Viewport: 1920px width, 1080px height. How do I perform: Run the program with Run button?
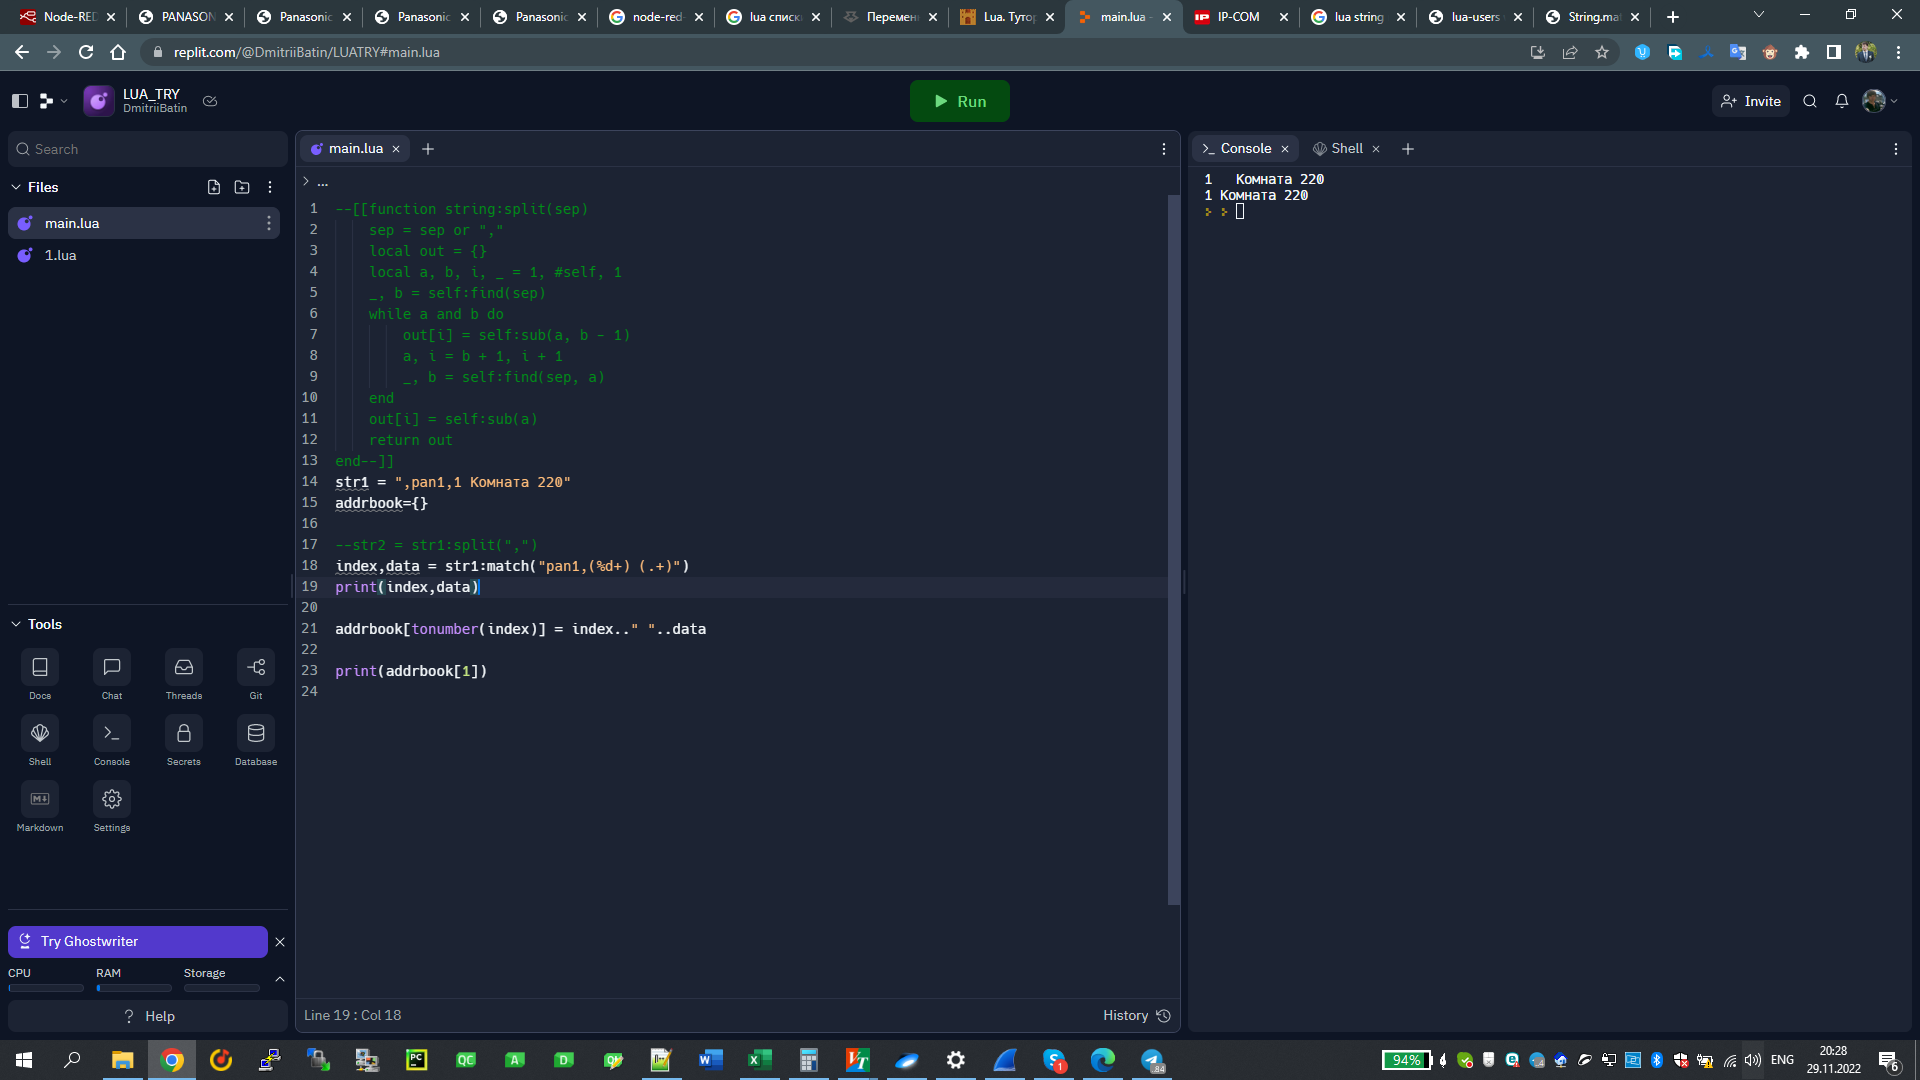pyautogui.click(x=960, y=101)
